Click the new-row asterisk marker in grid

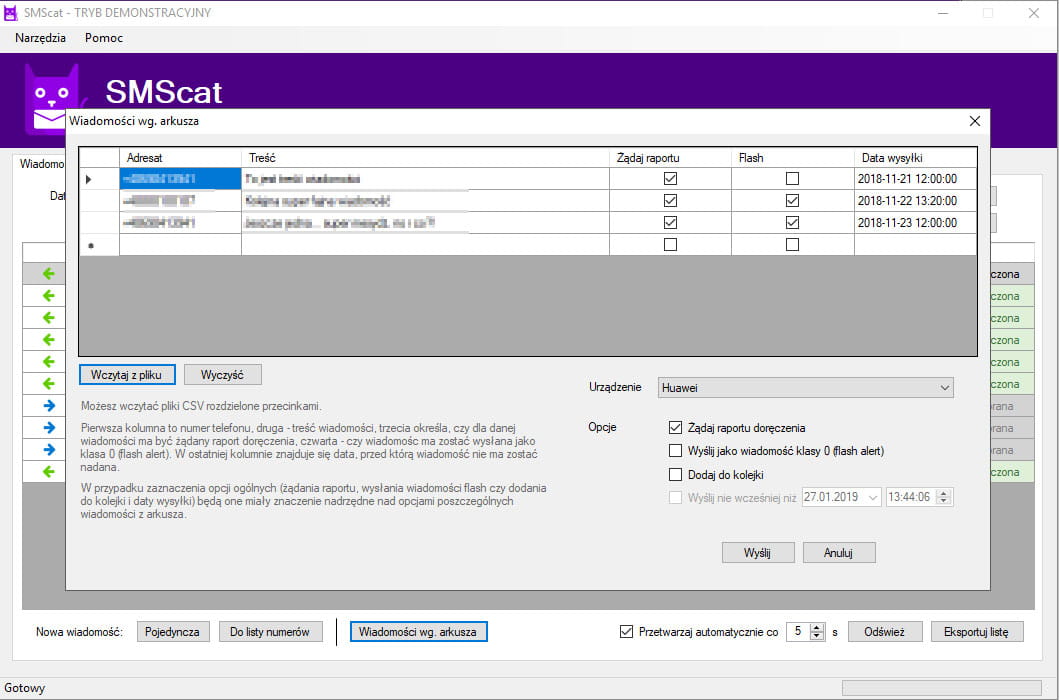tap(91, 245)
